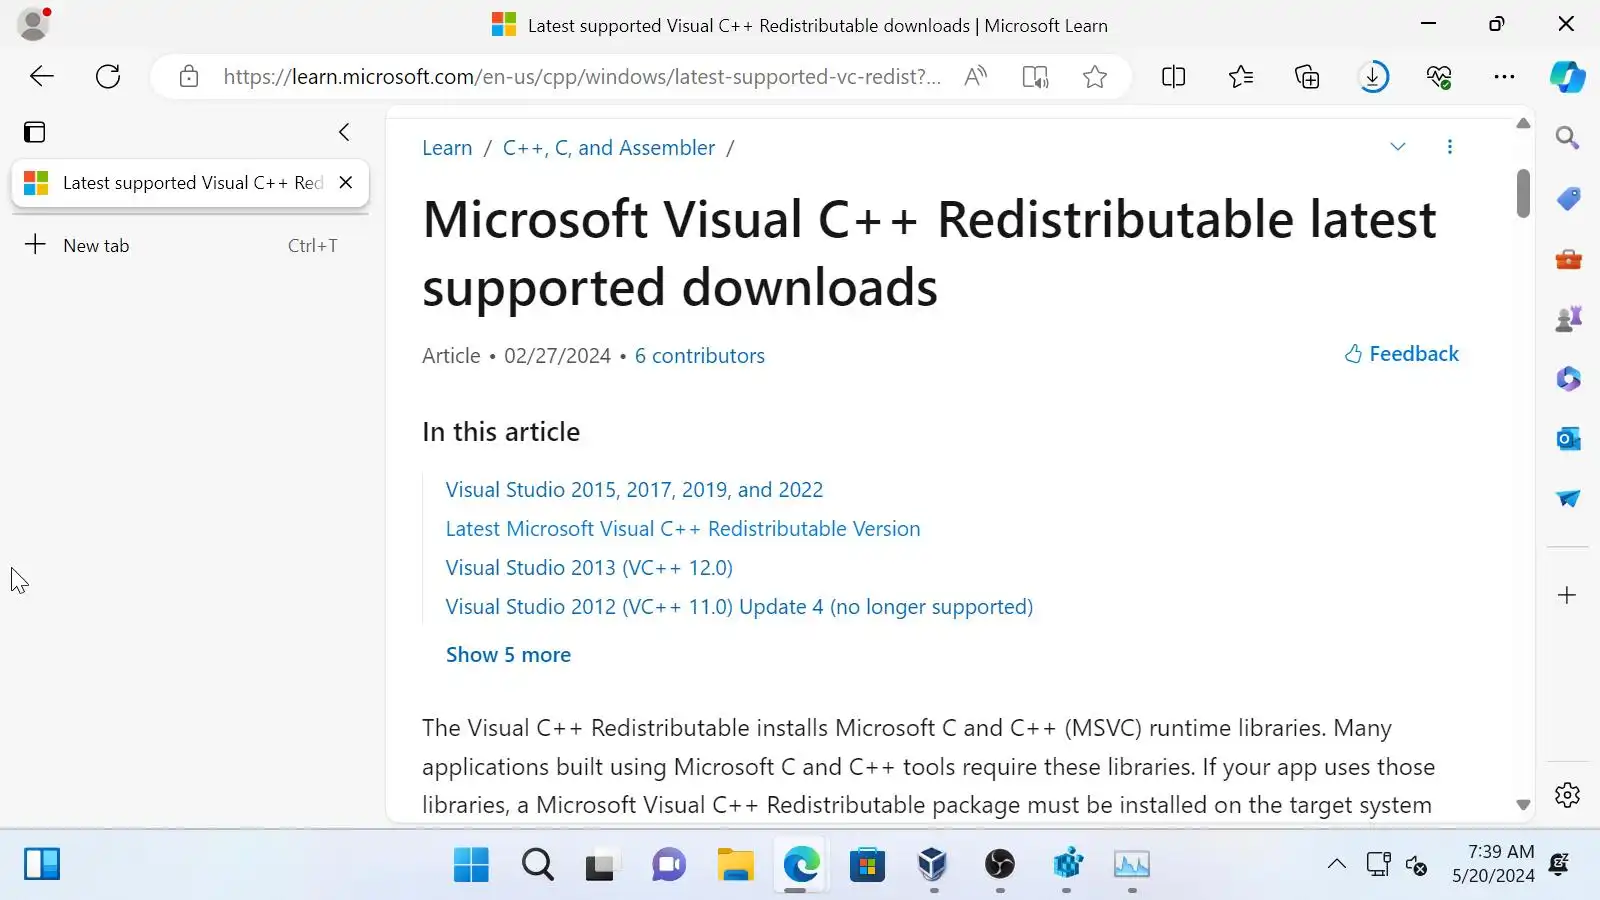This screenshot has width=1600, height=900.
Task: Open the Downloads panel
Action: (1374, 76)
